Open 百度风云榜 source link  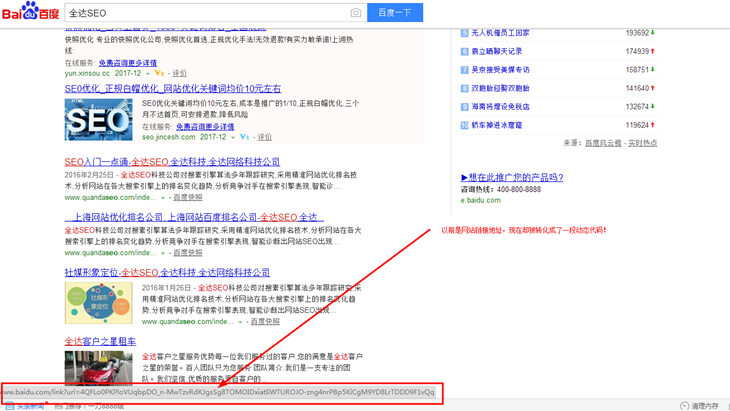pyautogui.click(x=603, y=143)
